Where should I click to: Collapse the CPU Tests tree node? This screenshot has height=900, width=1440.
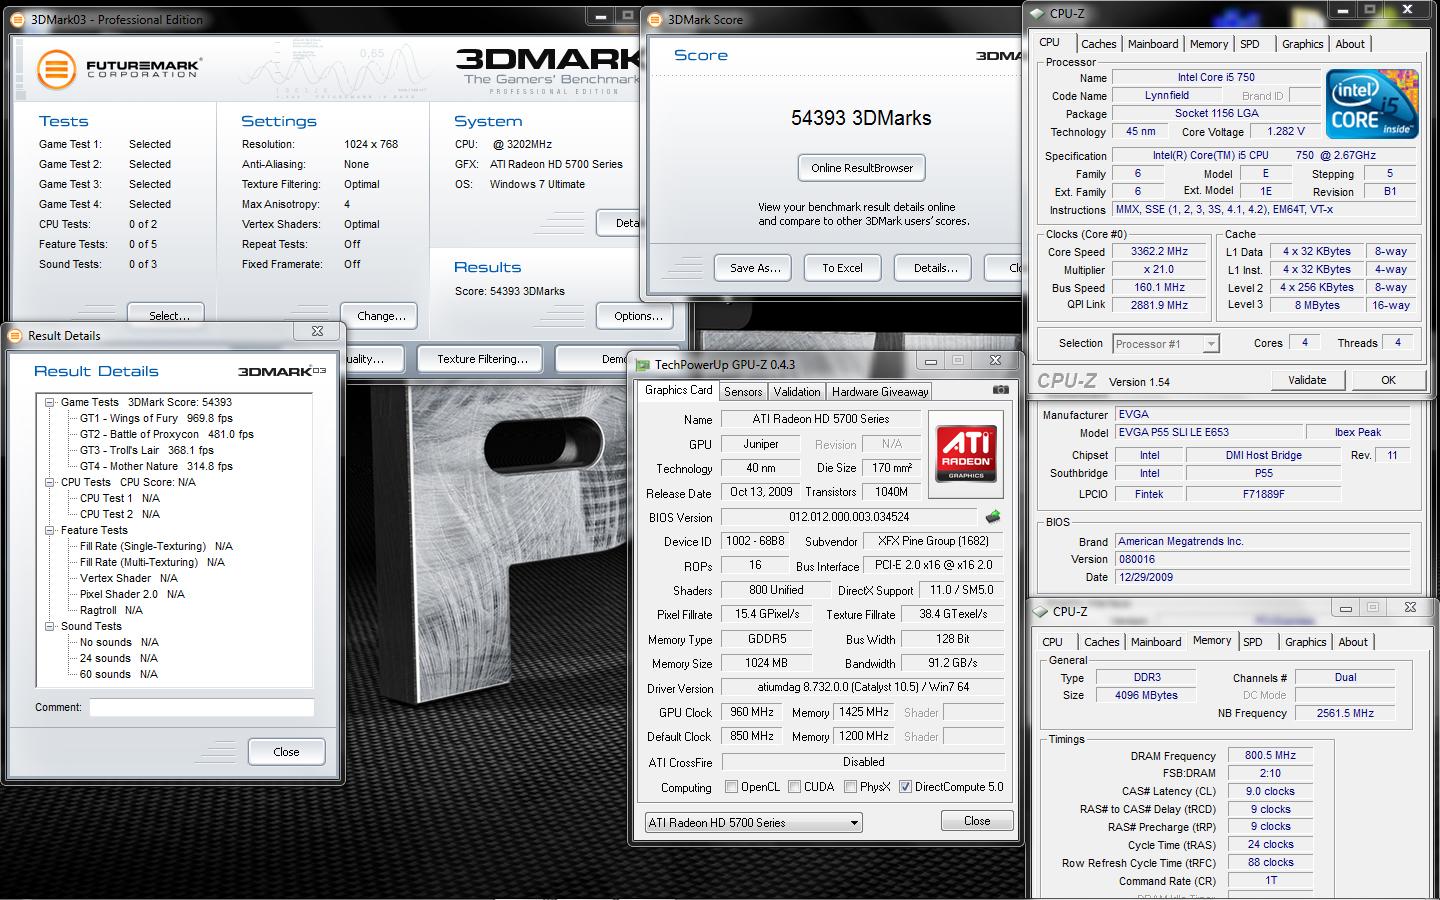[50, 482]
